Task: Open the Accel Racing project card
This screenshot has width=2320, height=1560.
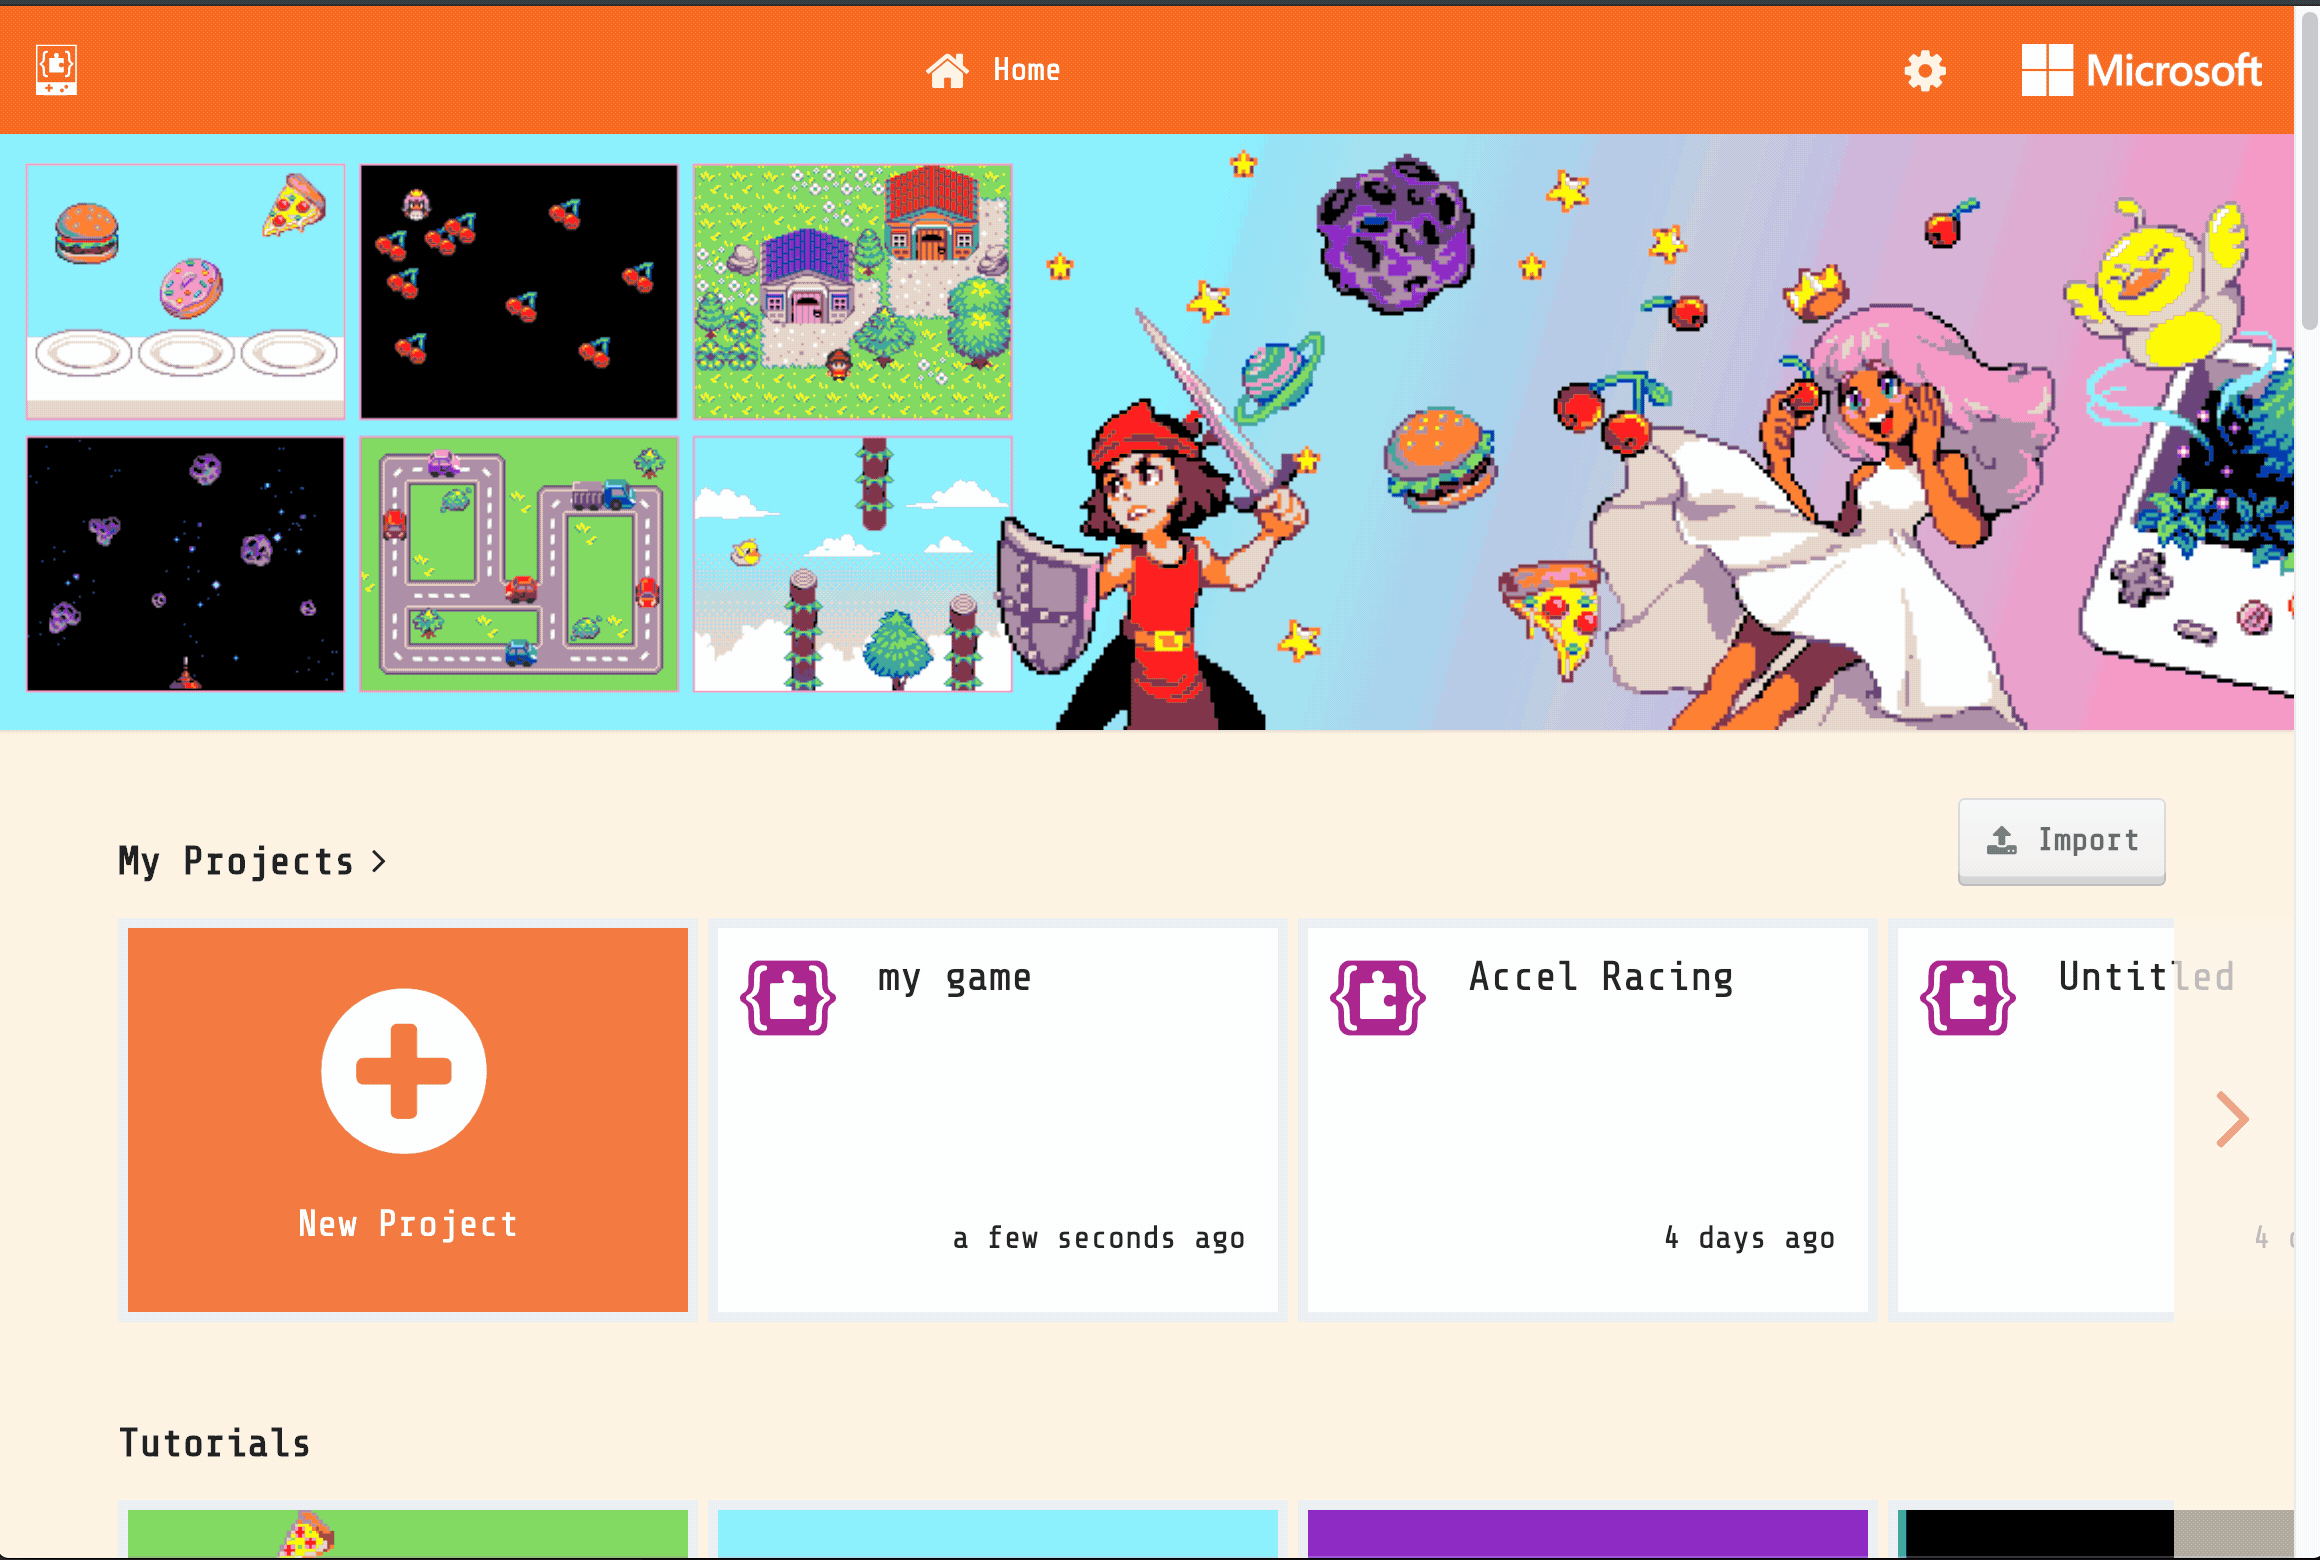Action: tap(1588, 1120)
